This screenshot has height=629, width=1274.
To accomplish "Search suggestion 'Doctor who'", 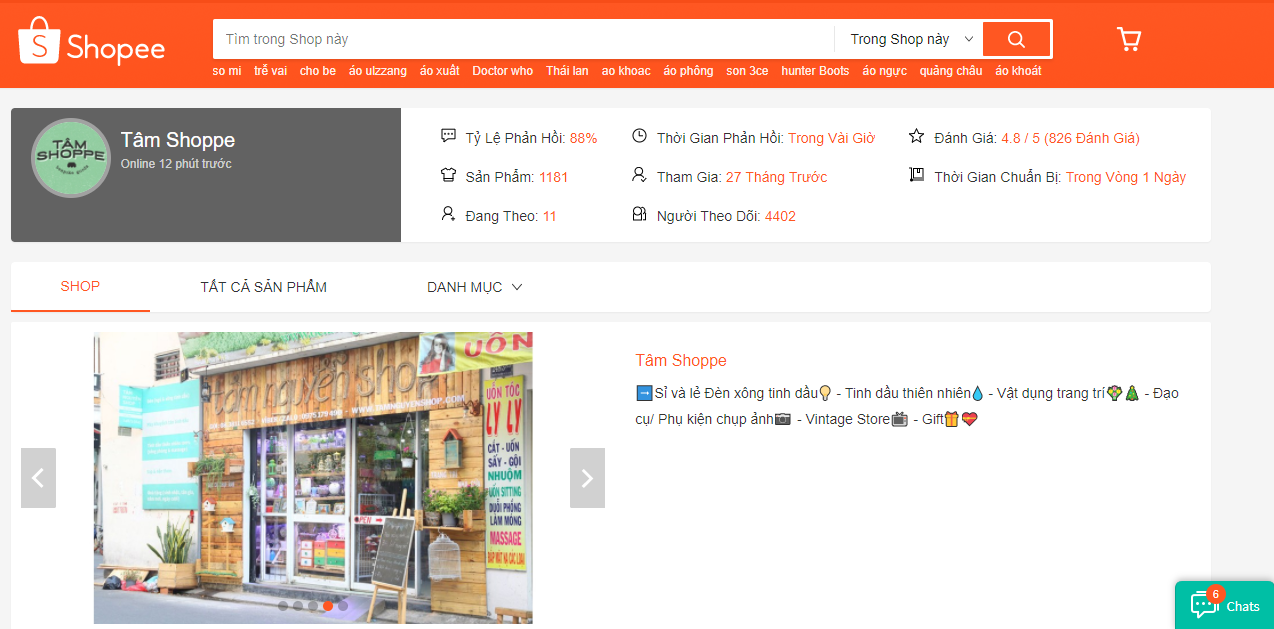I will click(x=503, y=71).
